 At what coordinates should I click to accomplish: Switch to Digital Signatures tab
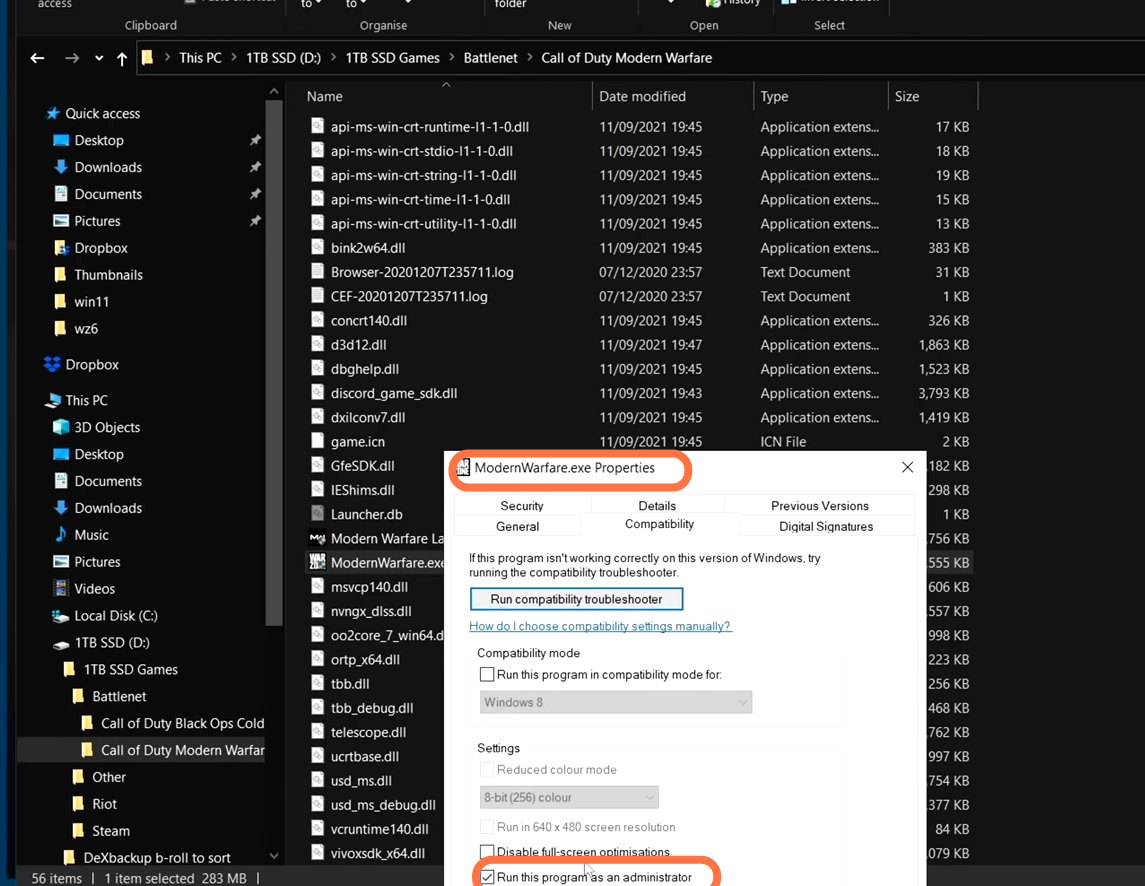point(825,526)
